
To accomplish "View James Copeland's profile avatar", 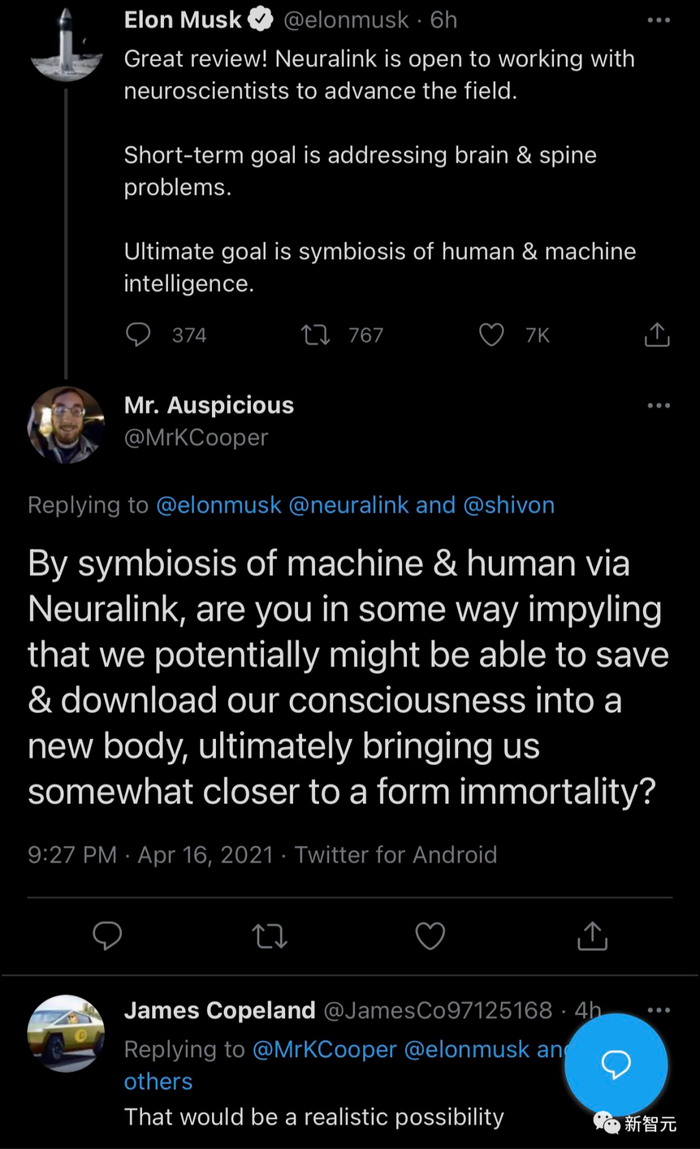I will pyautogui.click(x=66, y=1032).
